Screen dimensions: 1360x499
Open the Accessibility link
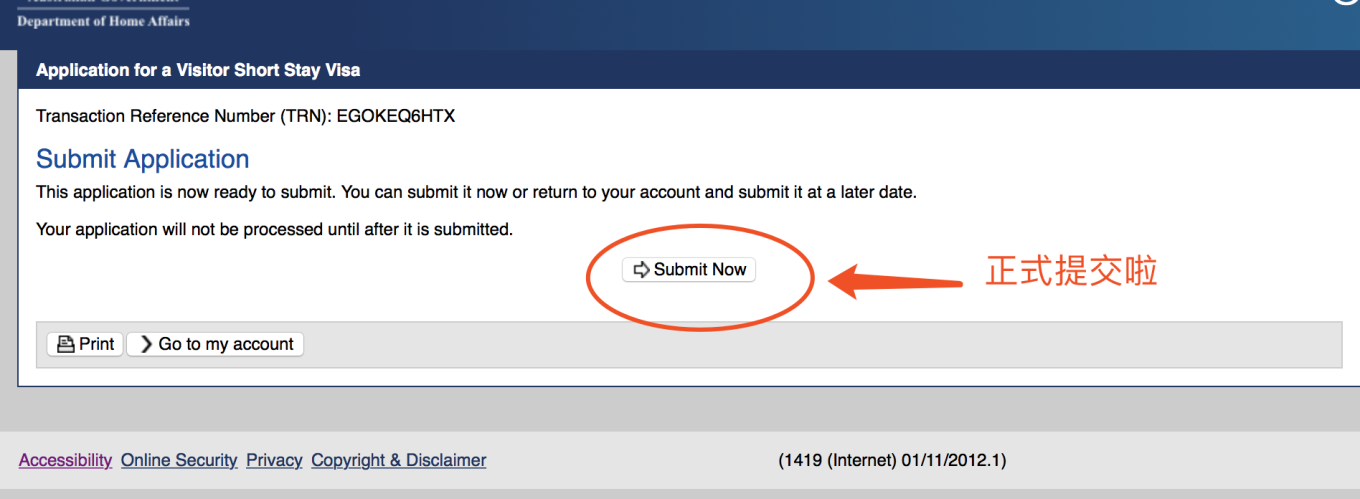(x=65, y=460)
